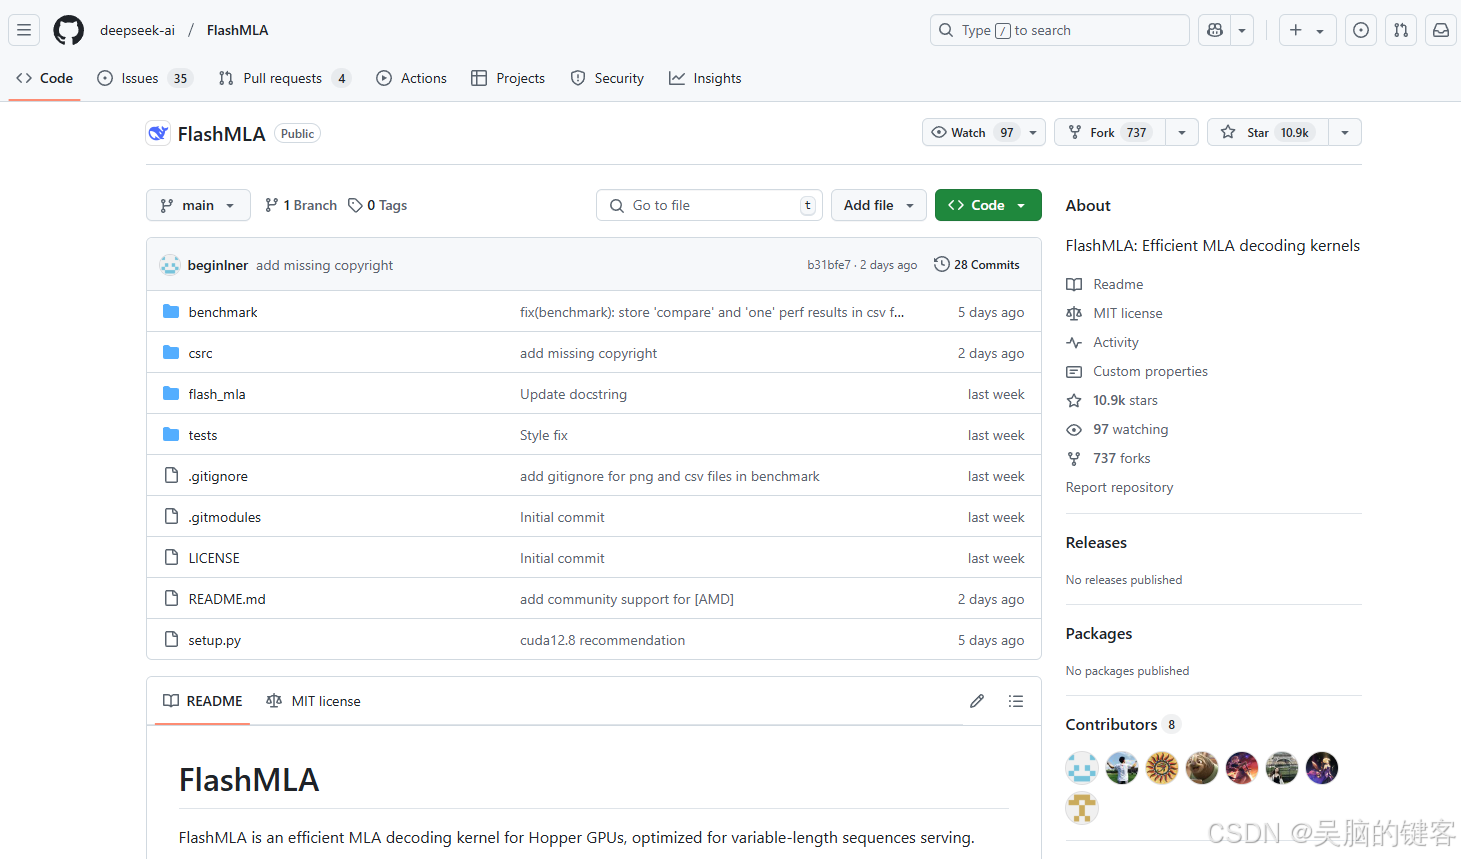Open the Pull requests tab
The width and height of the screenshot is (1461, 859).
click(284, 78)
